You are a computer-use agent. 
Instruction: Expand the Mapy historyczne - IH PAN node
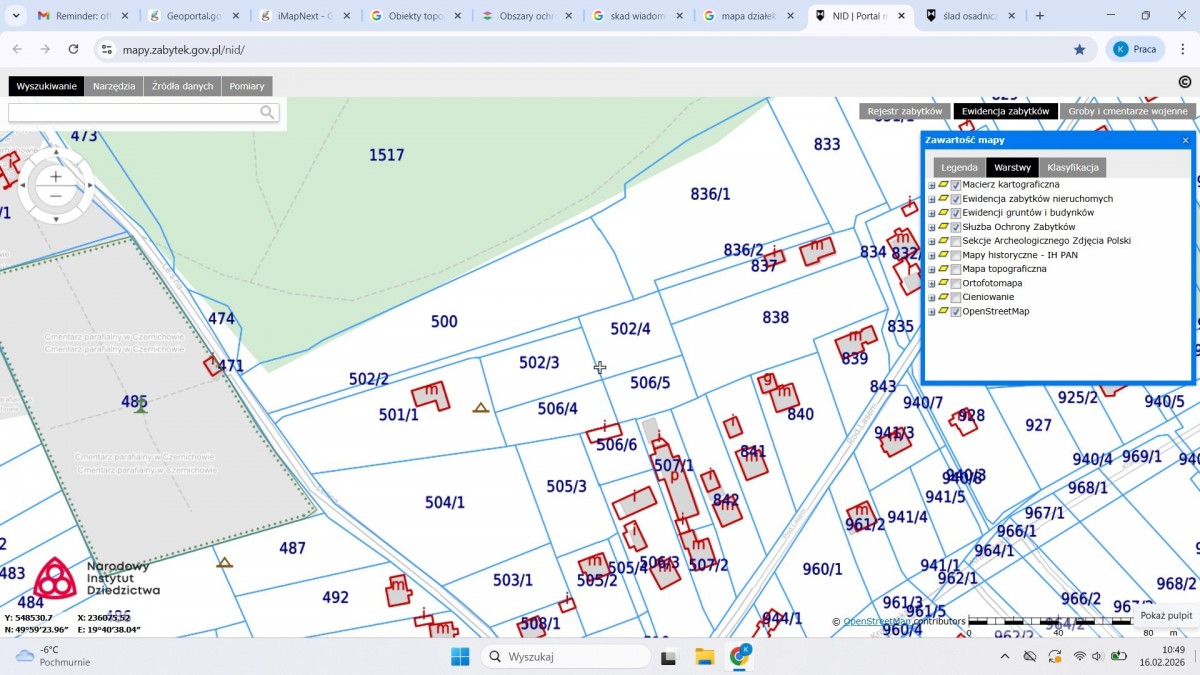932,256
